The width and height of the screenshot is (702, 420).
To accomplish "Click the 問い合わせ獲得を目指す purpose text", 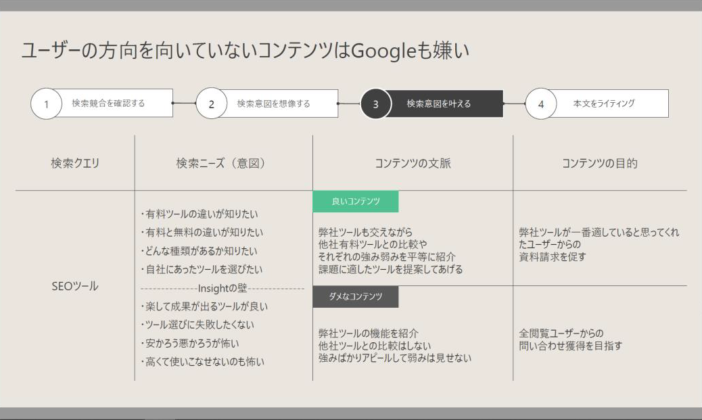I will pos(573,345).
